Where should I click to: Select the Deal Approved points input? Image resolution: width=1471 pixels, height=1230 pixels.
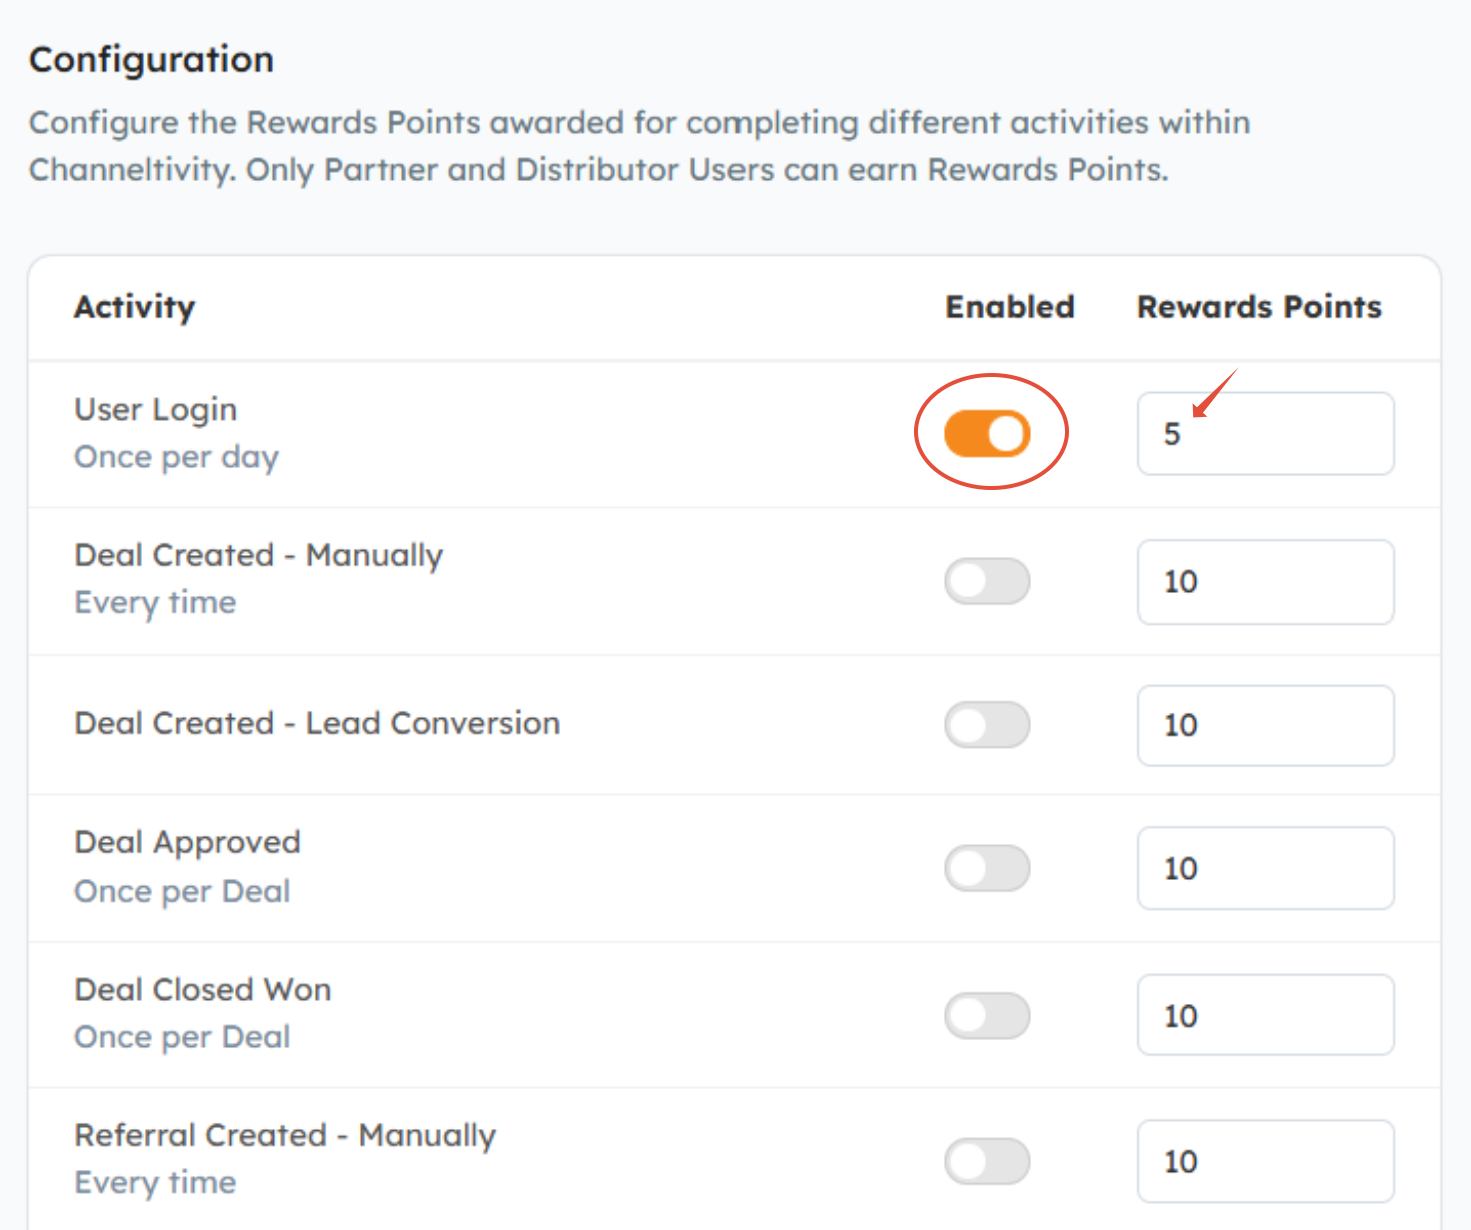[1265, 868]
